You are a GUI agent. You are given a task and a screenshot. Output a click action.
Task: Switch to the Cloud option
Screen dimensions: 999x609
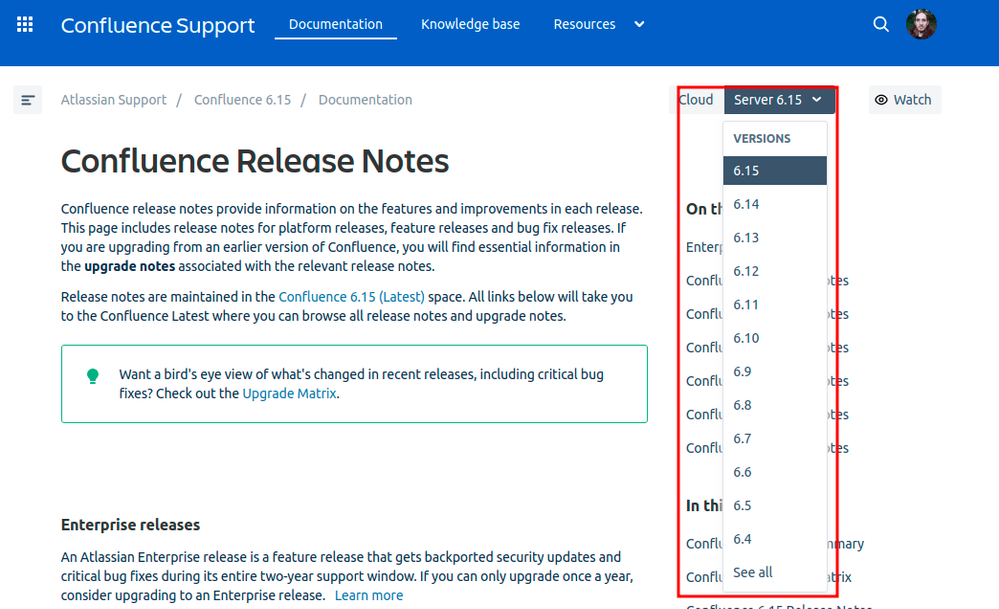[x=696, y=100]
